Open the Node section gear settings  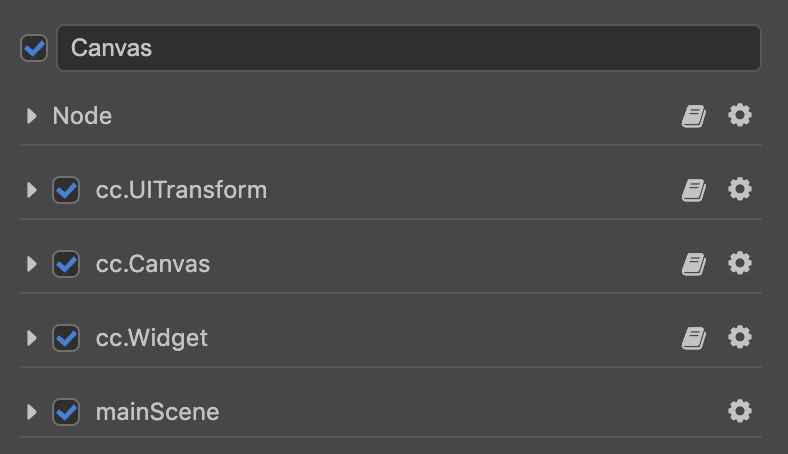coord(740,115)
